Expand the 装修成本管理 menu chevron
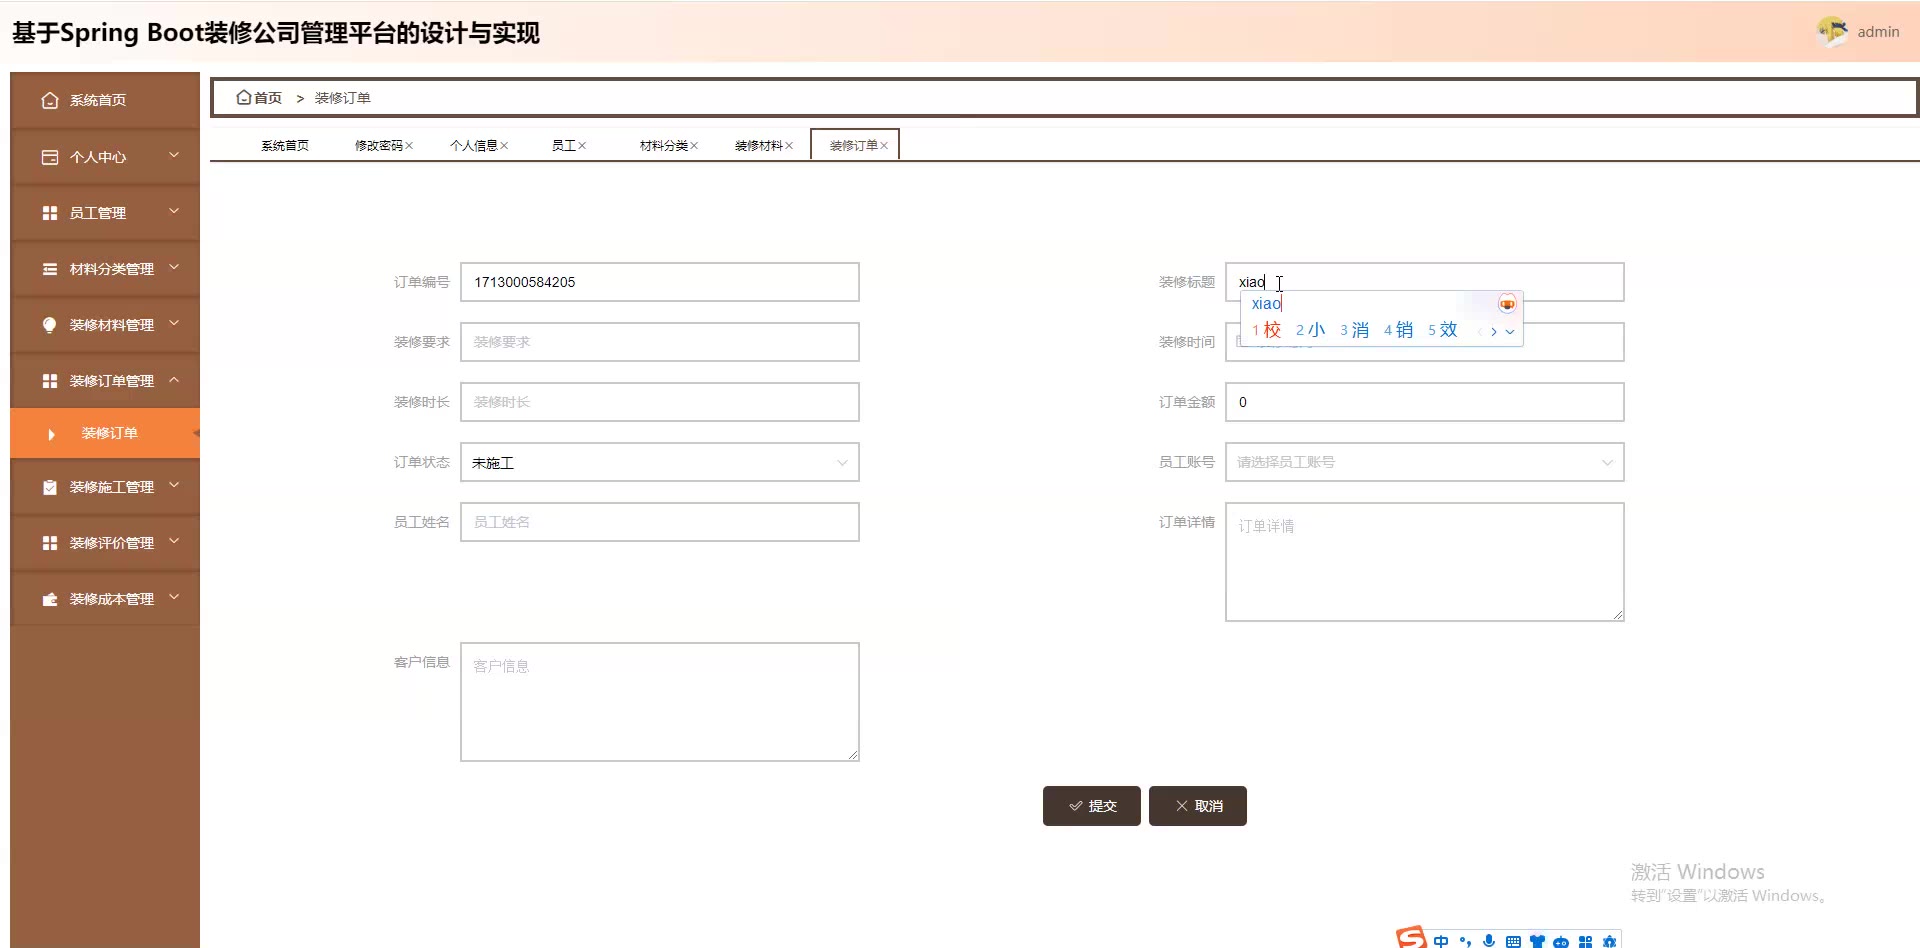Screen dimensions: 1920x948 tap(174, 597)
